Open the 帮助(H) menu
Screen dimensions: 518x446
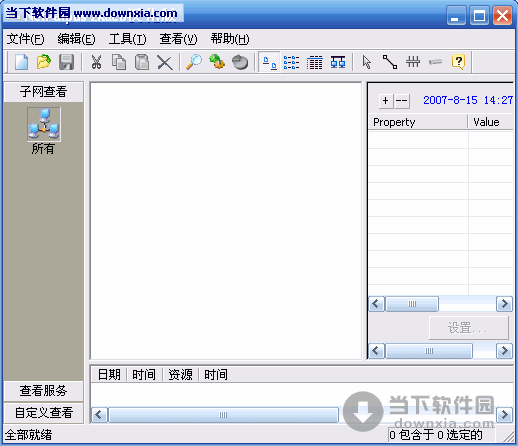(230, 39)
